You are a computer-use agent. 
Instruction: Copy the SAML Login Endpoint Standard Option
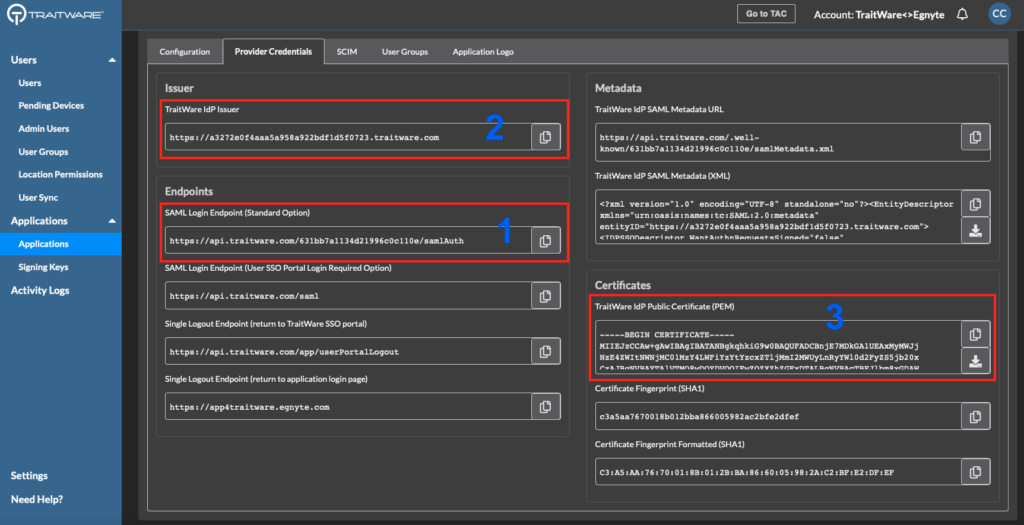545,240
